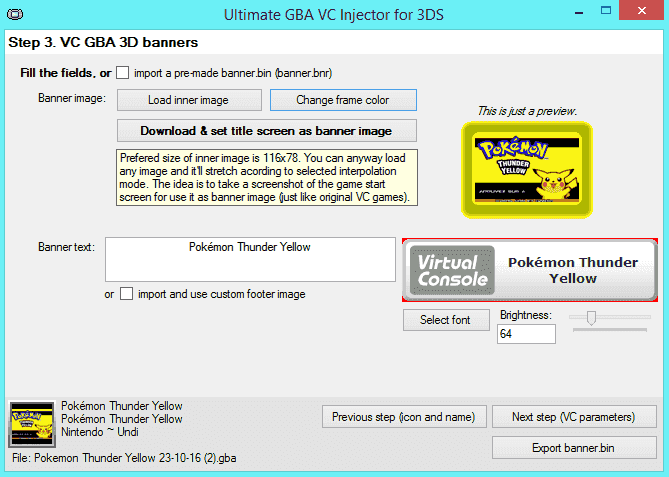This screenshot has width=669, height=477.
Task: Click Download & set title screen as banner image
Action: [x=267, y=131]
